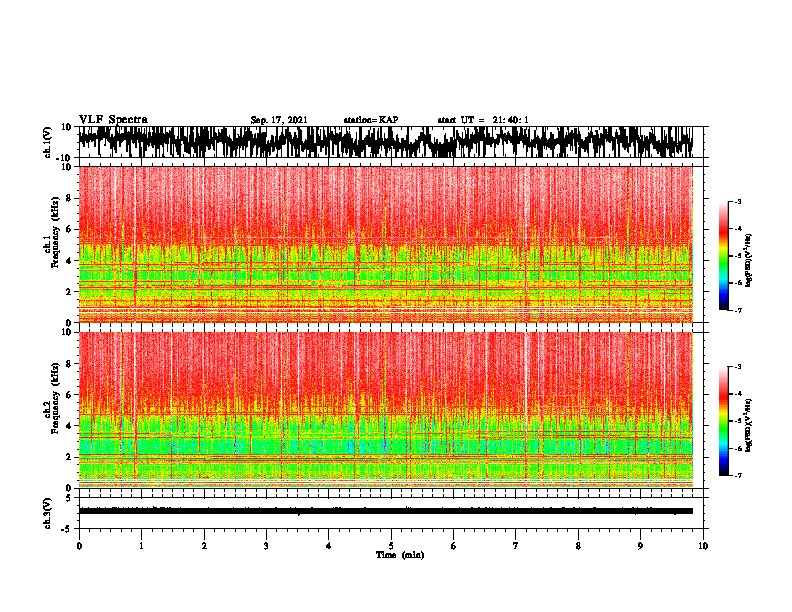Click the "Time (min)" axis title
The height and width of the screenshot is (612, 792).
tap(400, 555)
